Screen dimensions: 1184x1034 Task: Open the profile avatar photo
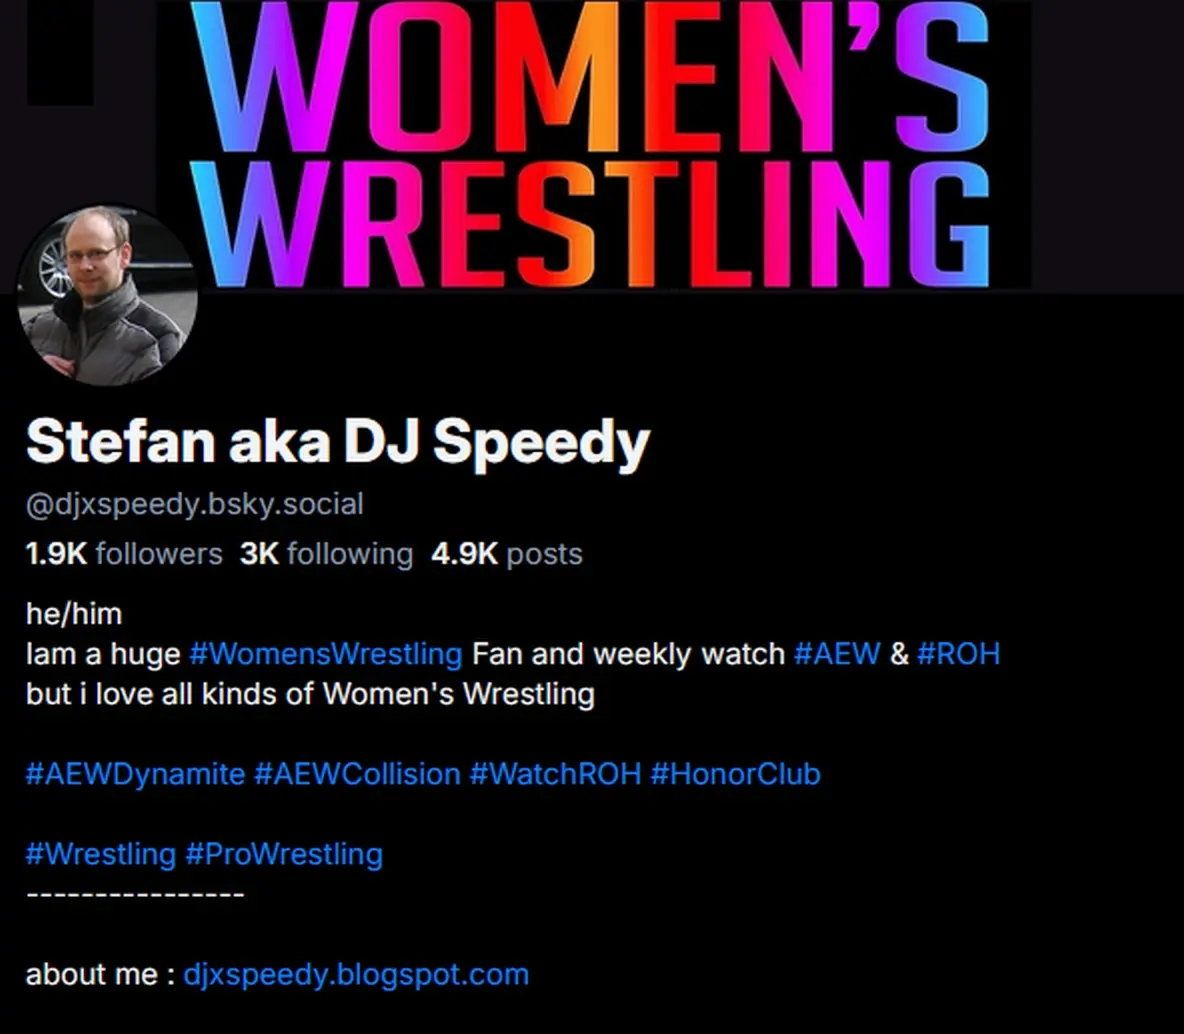(107, 295)
